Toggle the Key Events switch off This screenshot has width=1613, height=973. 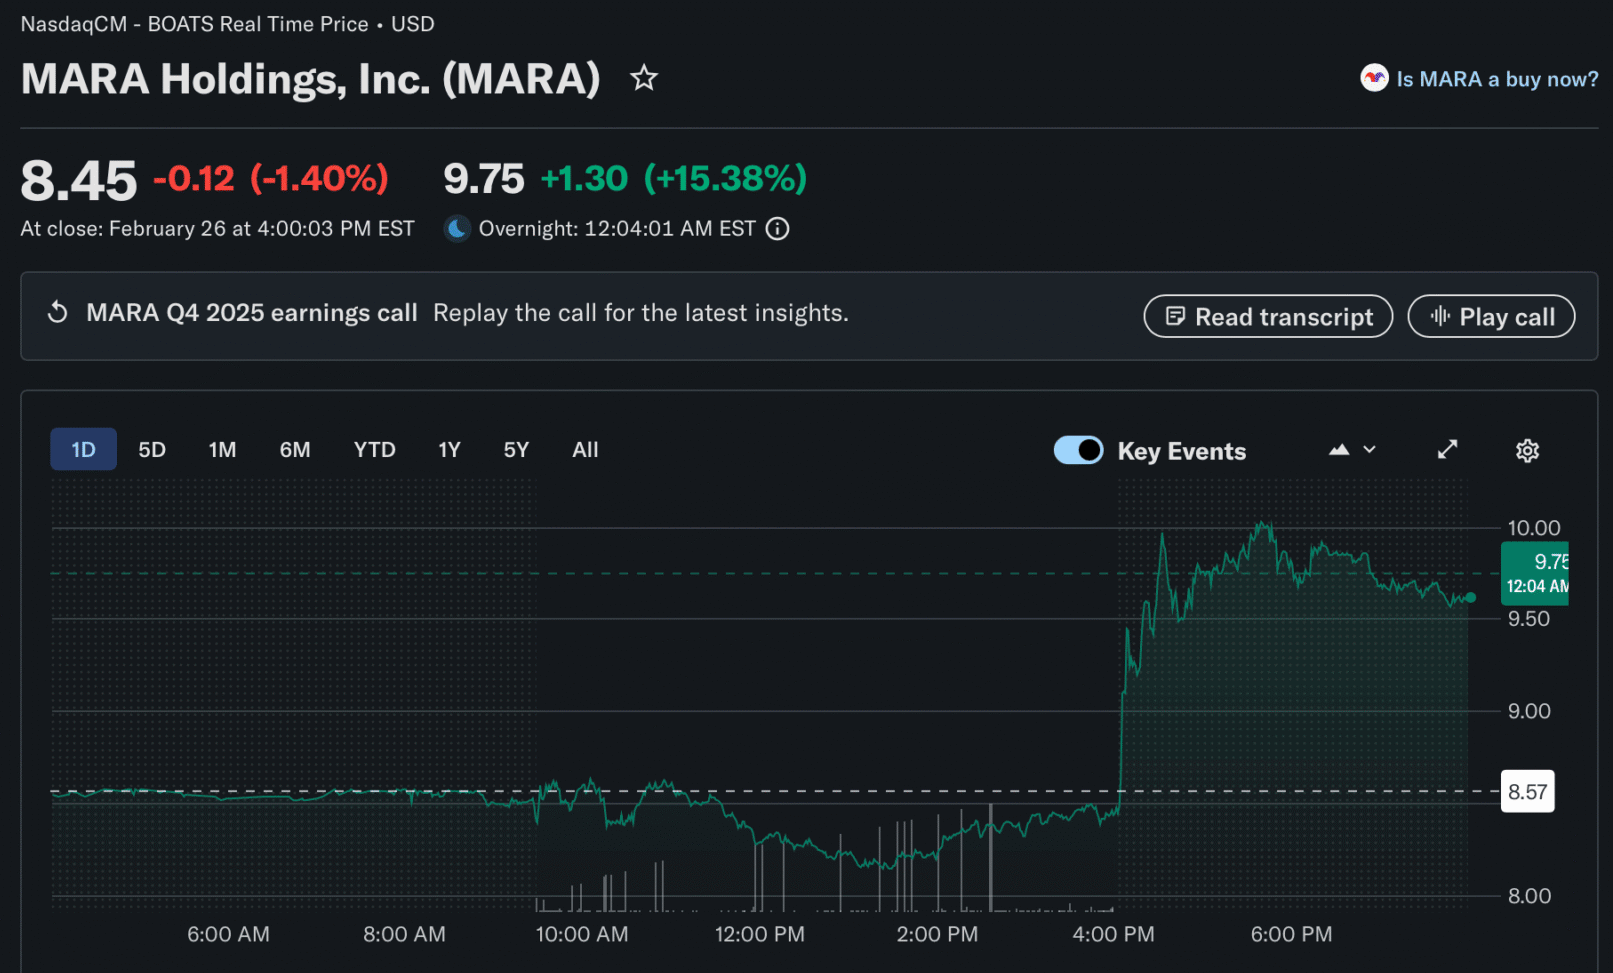click(x=1078, y=450)
